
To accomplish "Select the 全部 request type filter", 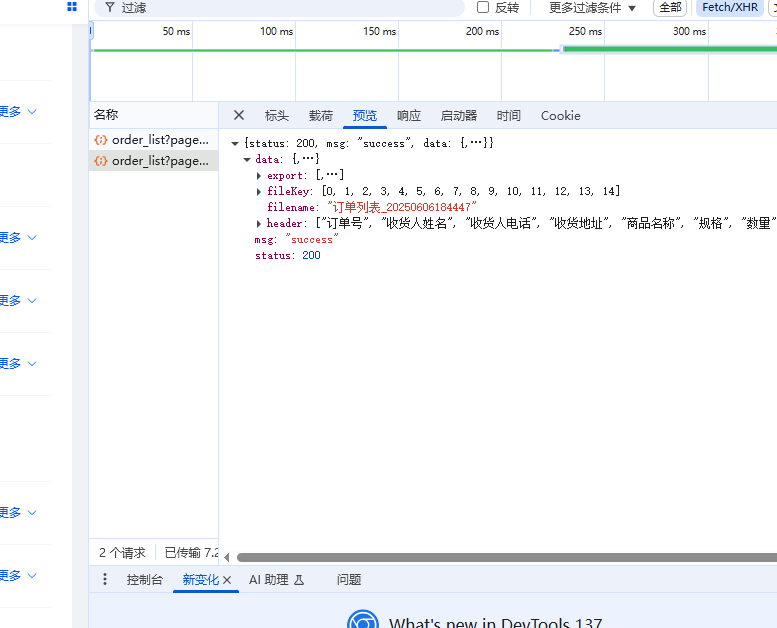I will click(670, 7).
